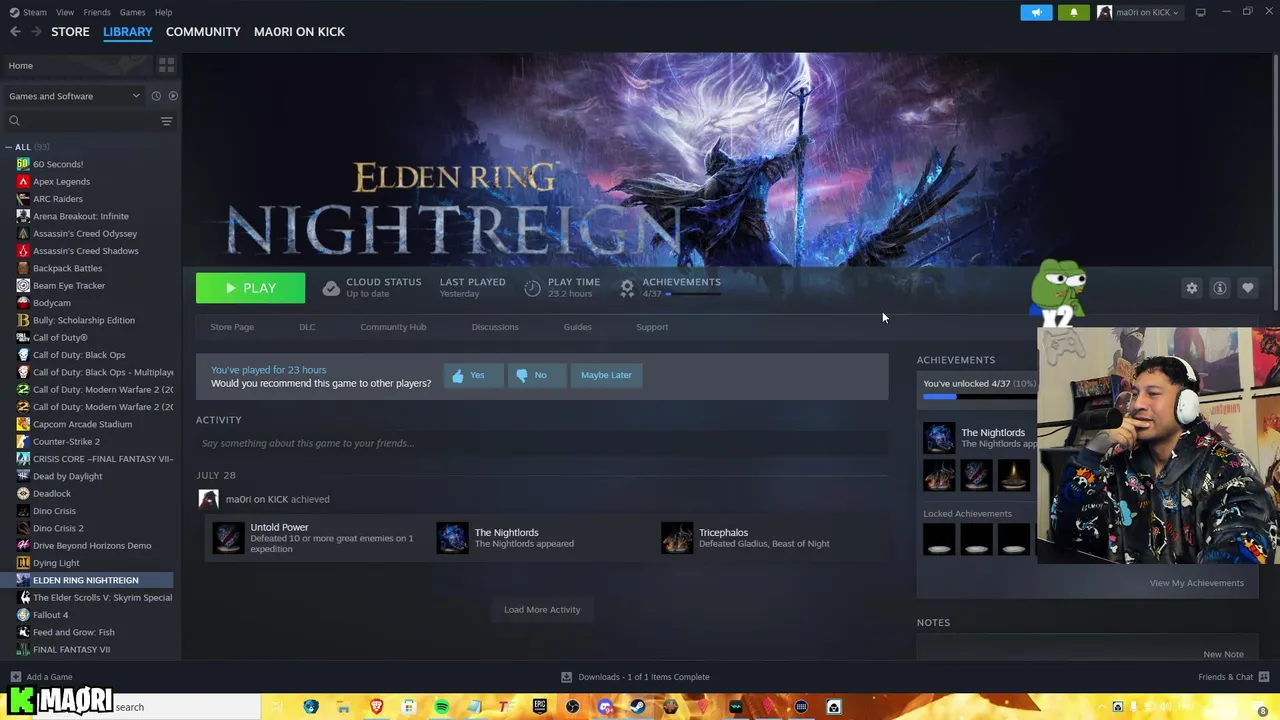Open Brave browser from taskbar
Viewport: 1280px width, 720px height.
(377, 707)
